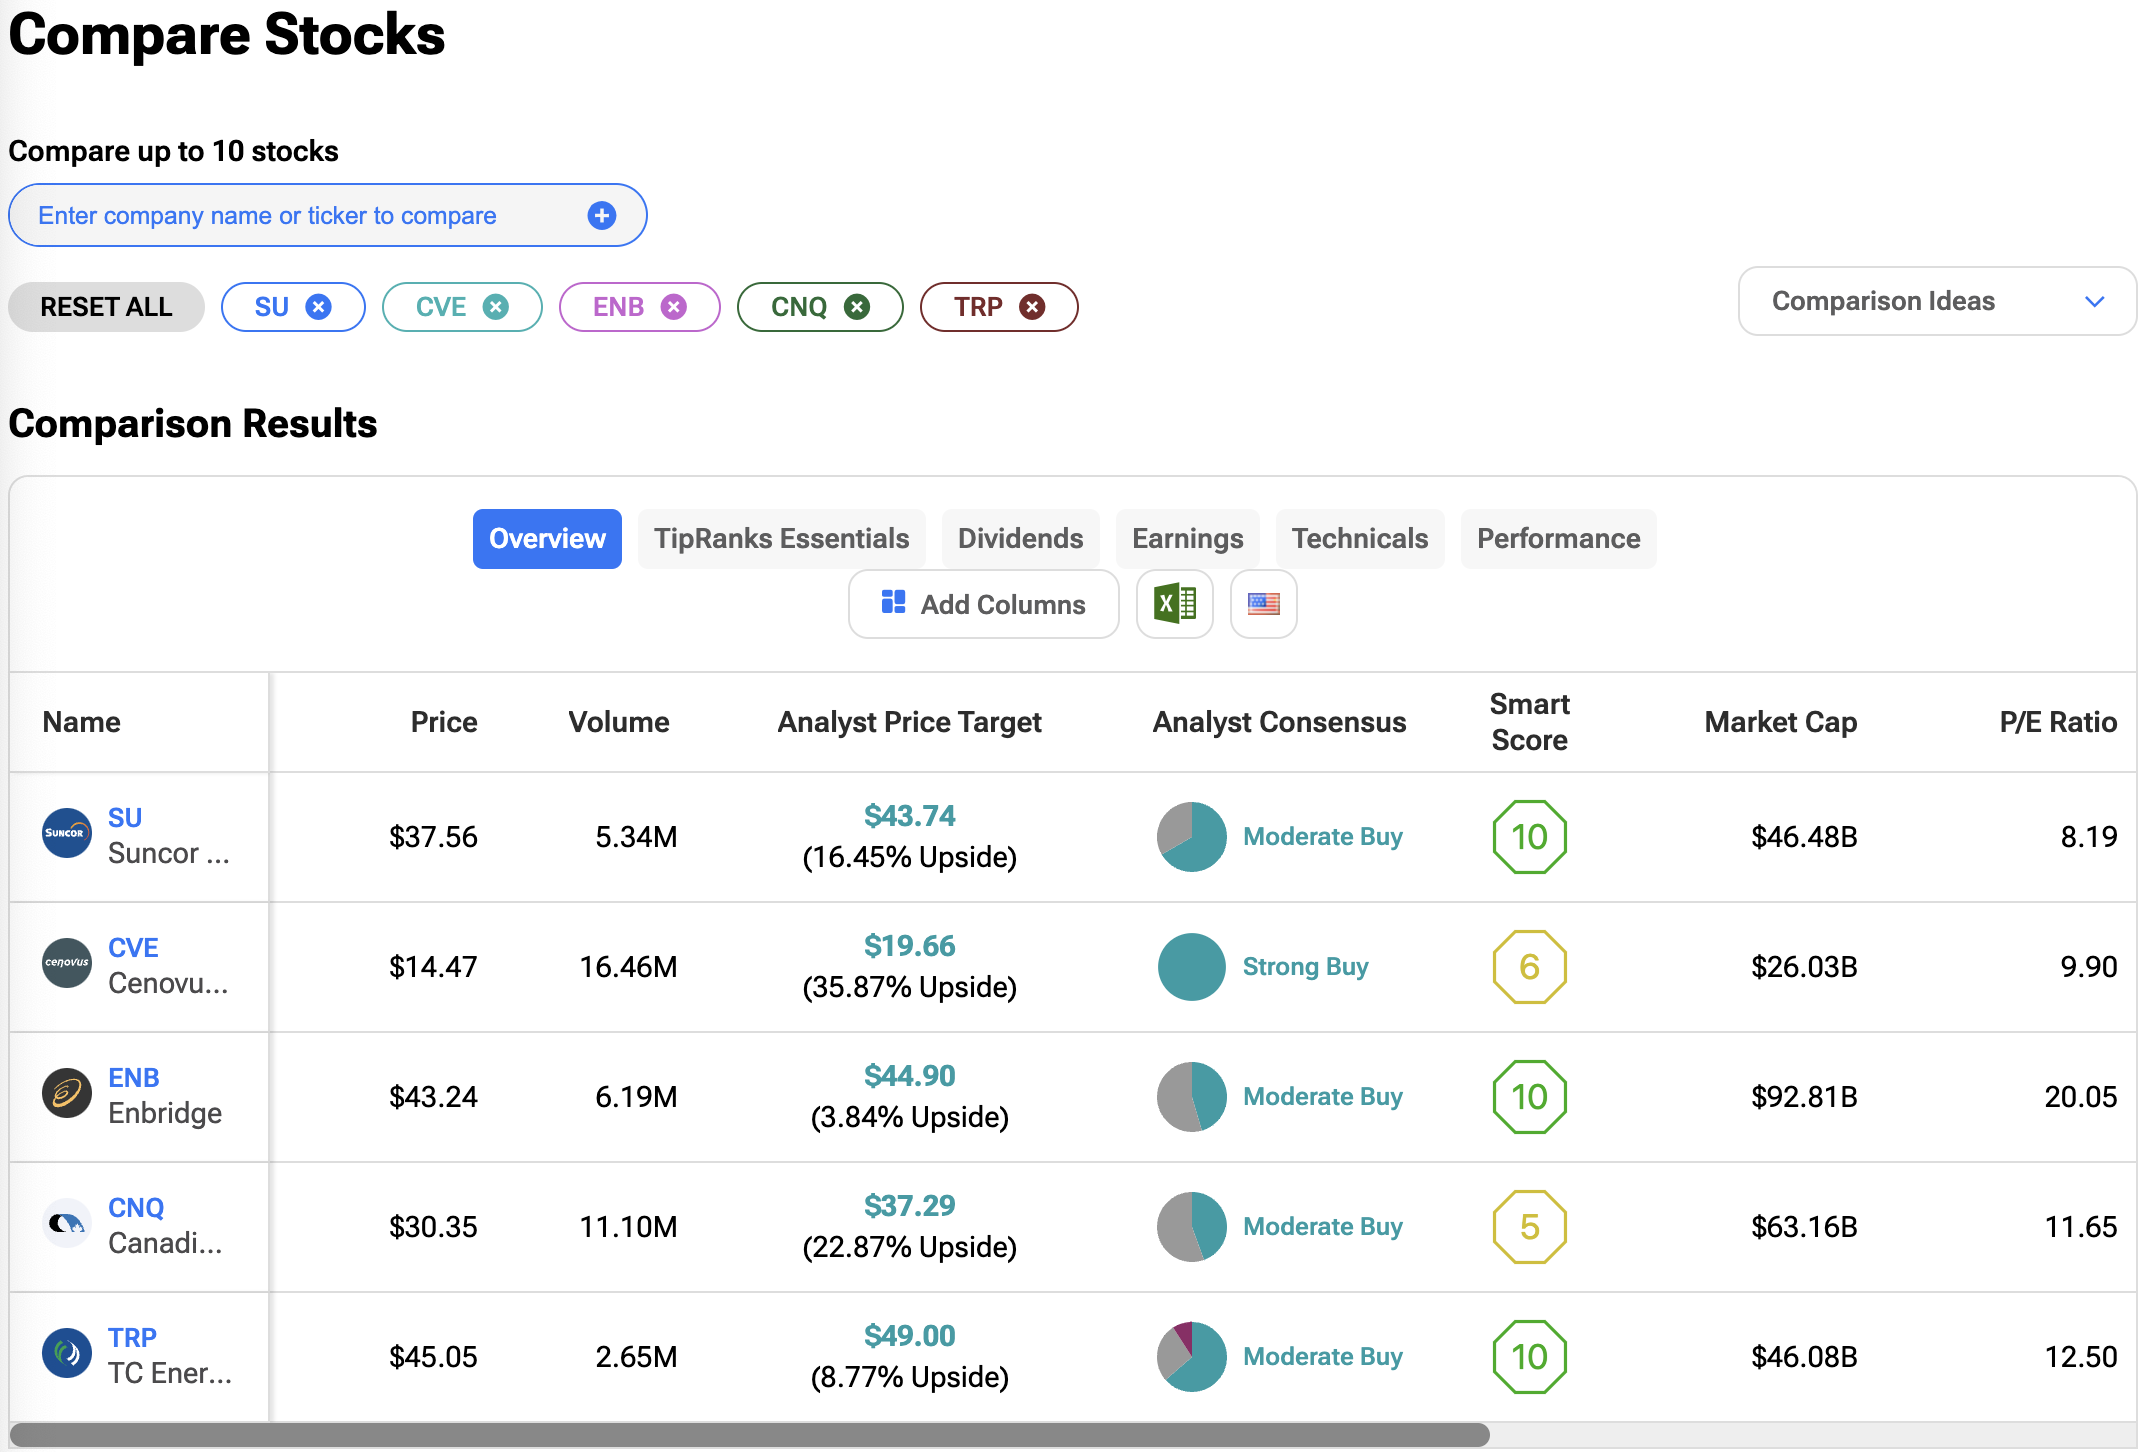Viewport: 2140px width, 1452px height.
Task: Click the plus icon in the search field
Action: tap(602, 215)
